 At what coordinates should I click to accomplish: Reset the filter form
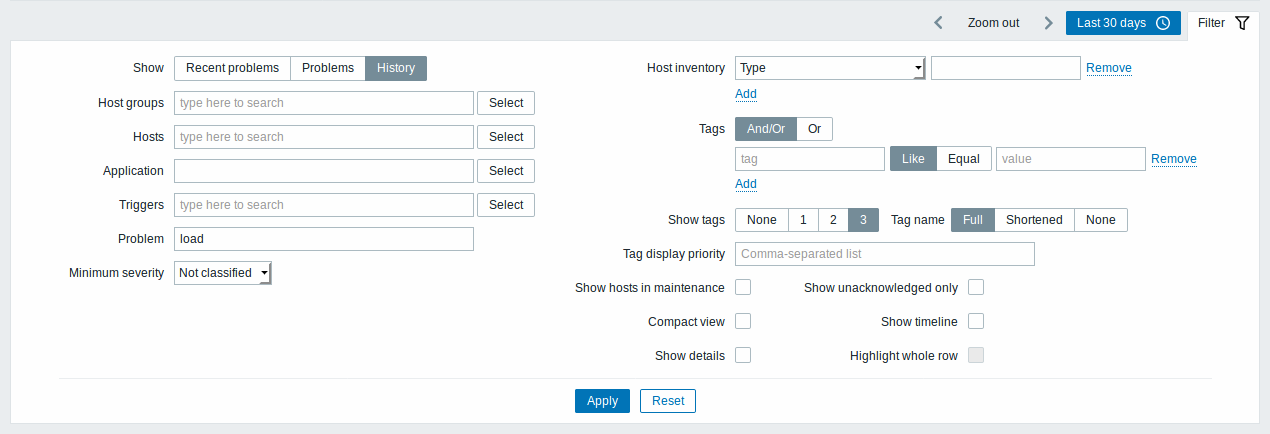click(x=668, y=401)
